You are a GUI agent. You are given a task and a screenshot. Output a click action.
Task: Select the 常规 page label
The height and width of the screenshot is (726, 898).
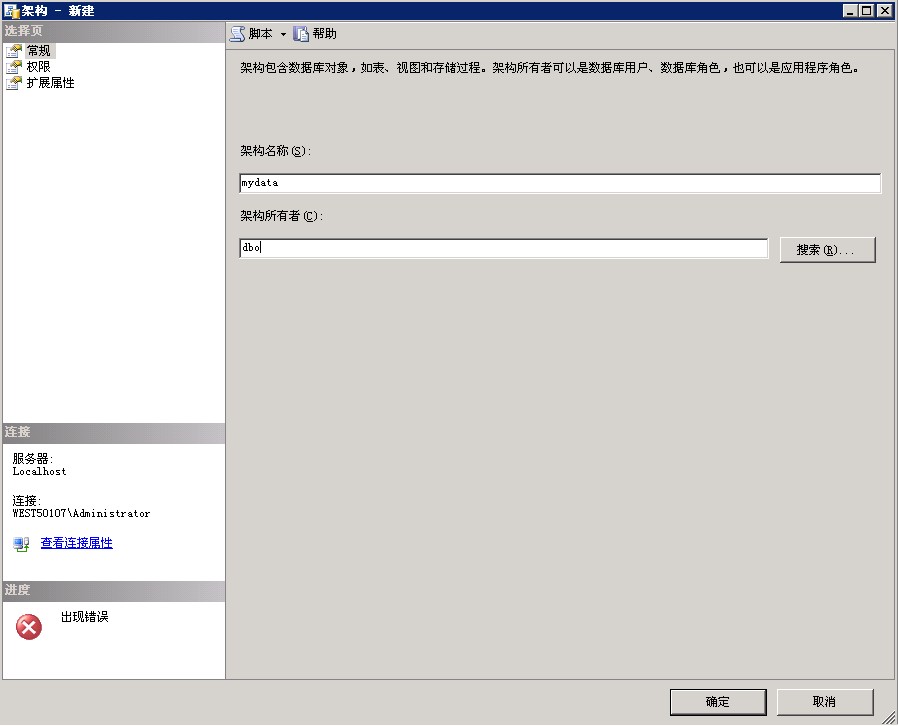tap(39, 51)
